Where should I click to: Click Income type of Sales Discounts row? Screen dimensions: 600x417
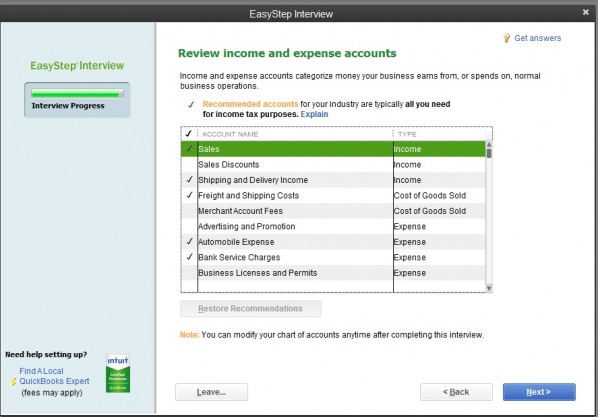coord(408,165)
